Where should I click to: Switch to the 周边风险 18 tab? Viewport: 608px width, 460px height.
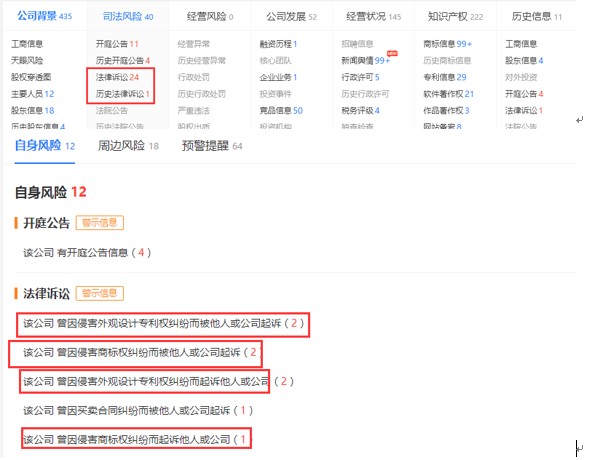pyautogui.click(x=128, y=145)
